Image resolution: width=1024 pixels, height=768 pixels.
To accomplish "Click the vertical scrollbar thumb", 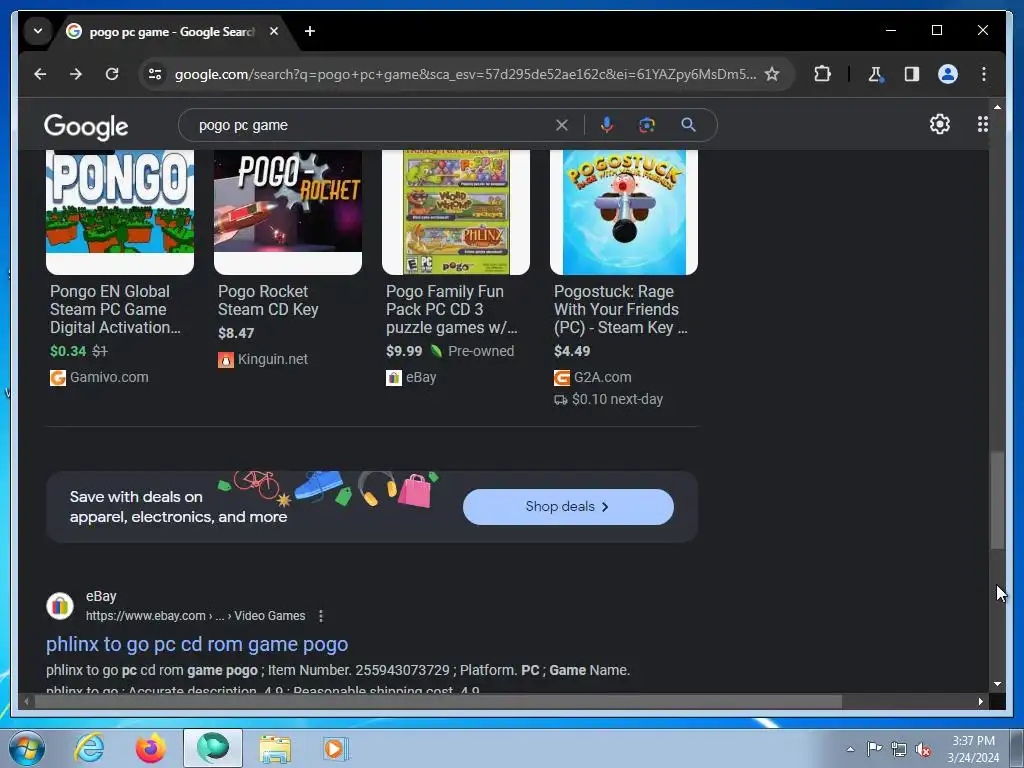I will [x=997, y=500].
